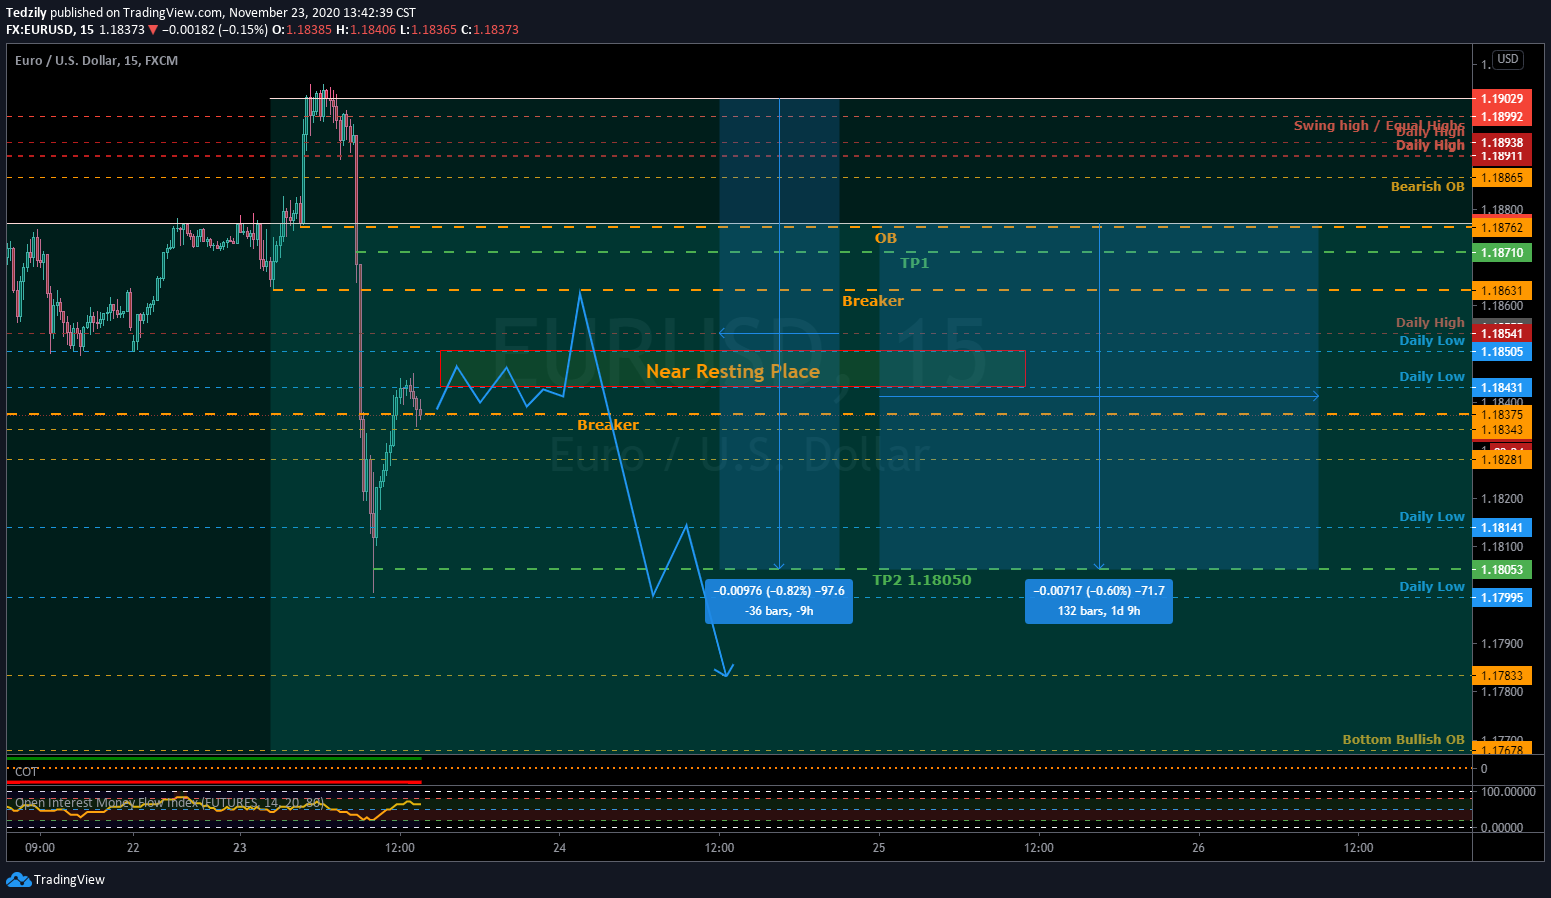Click the 'TP2 1.18050' label

[921, 580]
